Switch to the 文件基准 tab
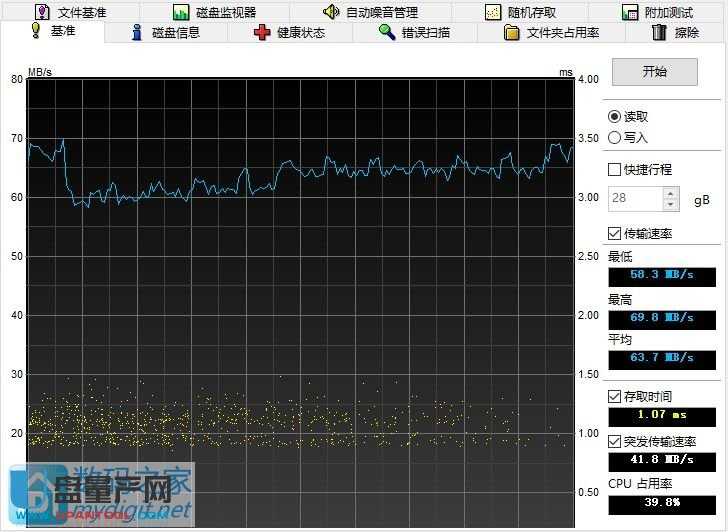 (71, 12)
